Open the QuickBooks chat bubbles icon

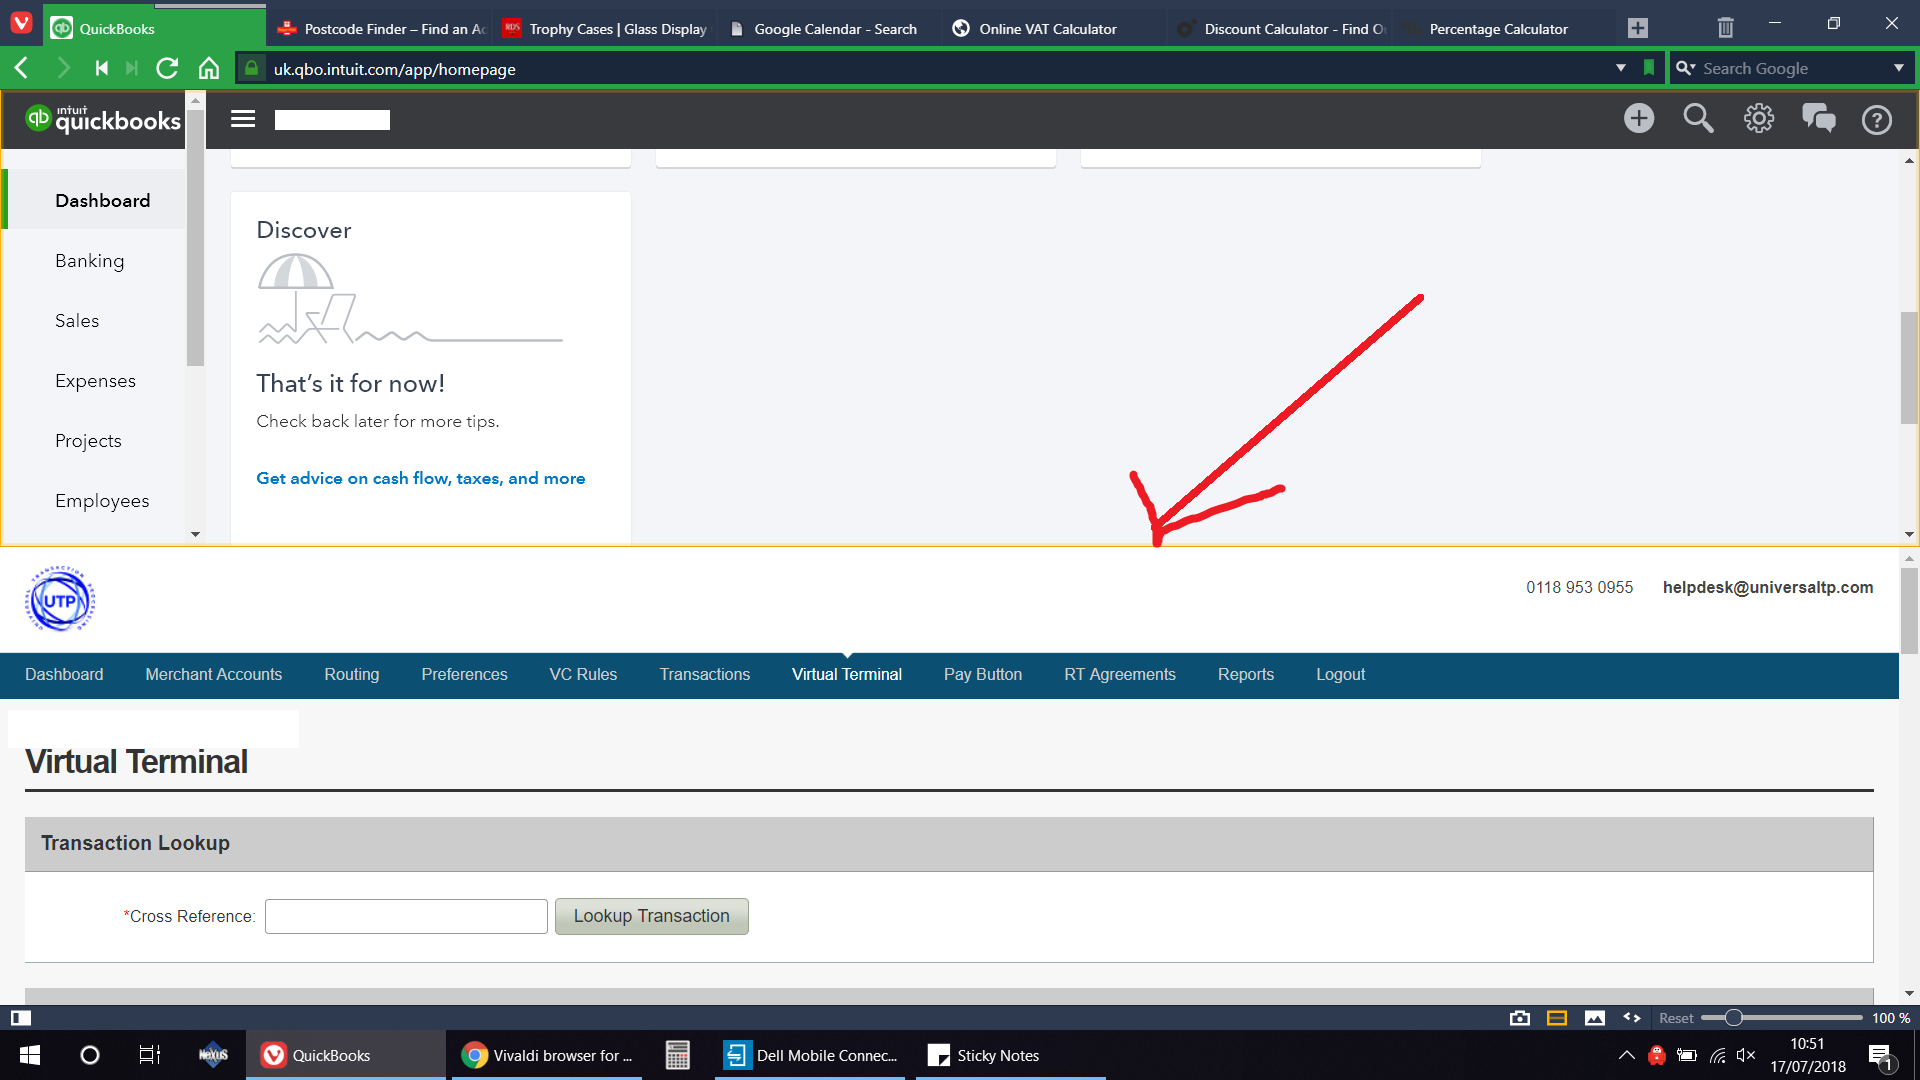click(1819, 119)
